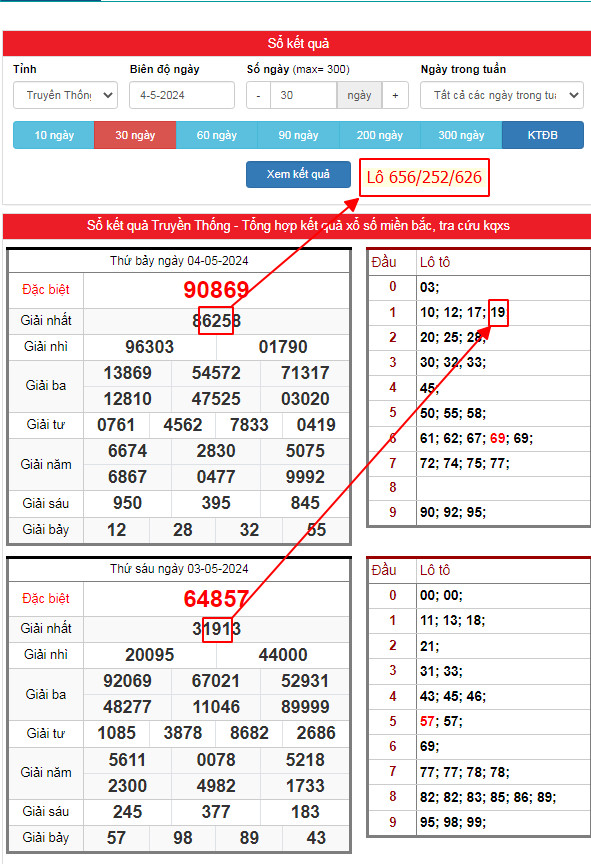Open the Ngày trong tuần dropdown
Viewport: 591px width, 864px height.
pyautogui.click(x=501, y=95)
